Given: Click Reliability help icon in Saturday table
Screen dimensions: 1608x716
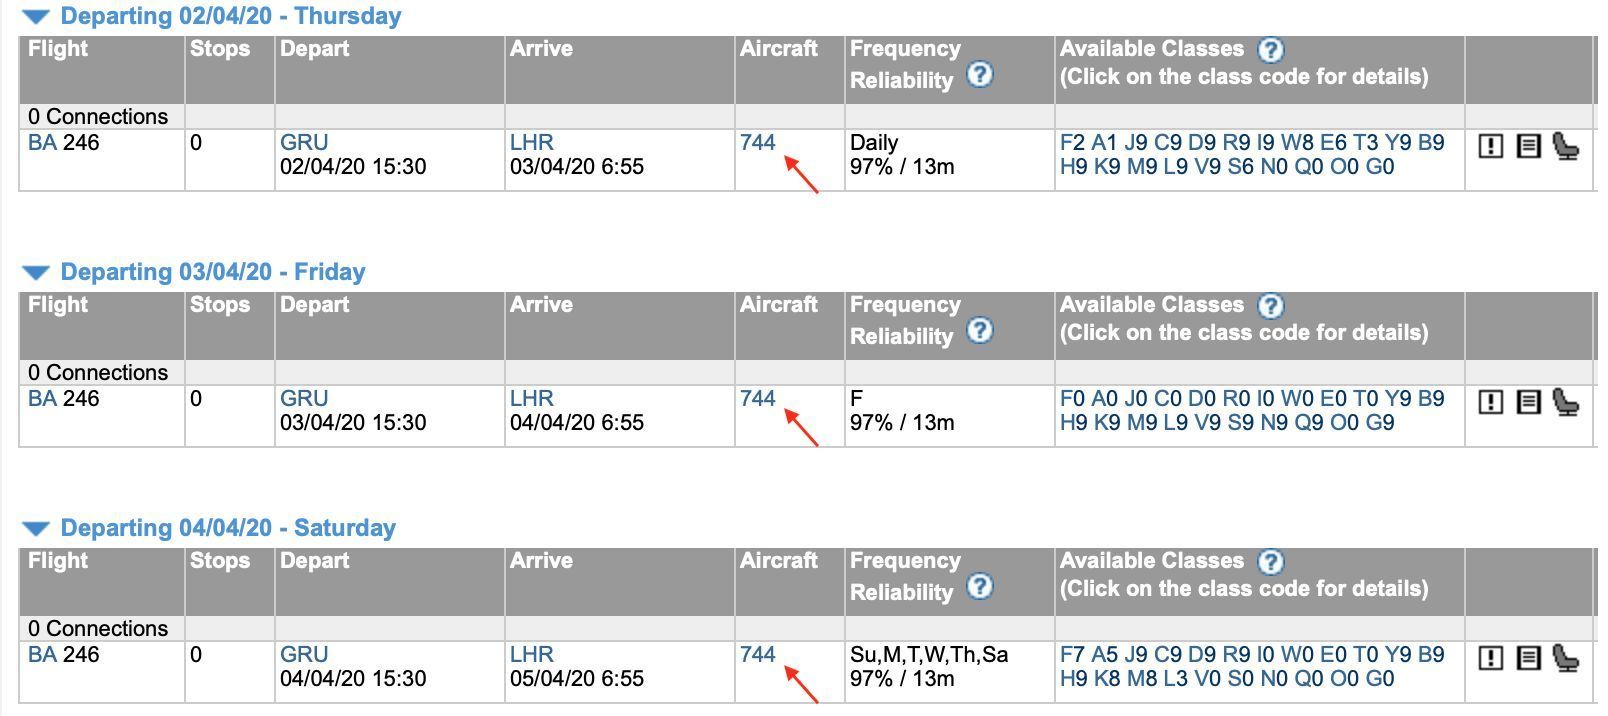Looking at the screenshot, I should click(x=980, y=587).
